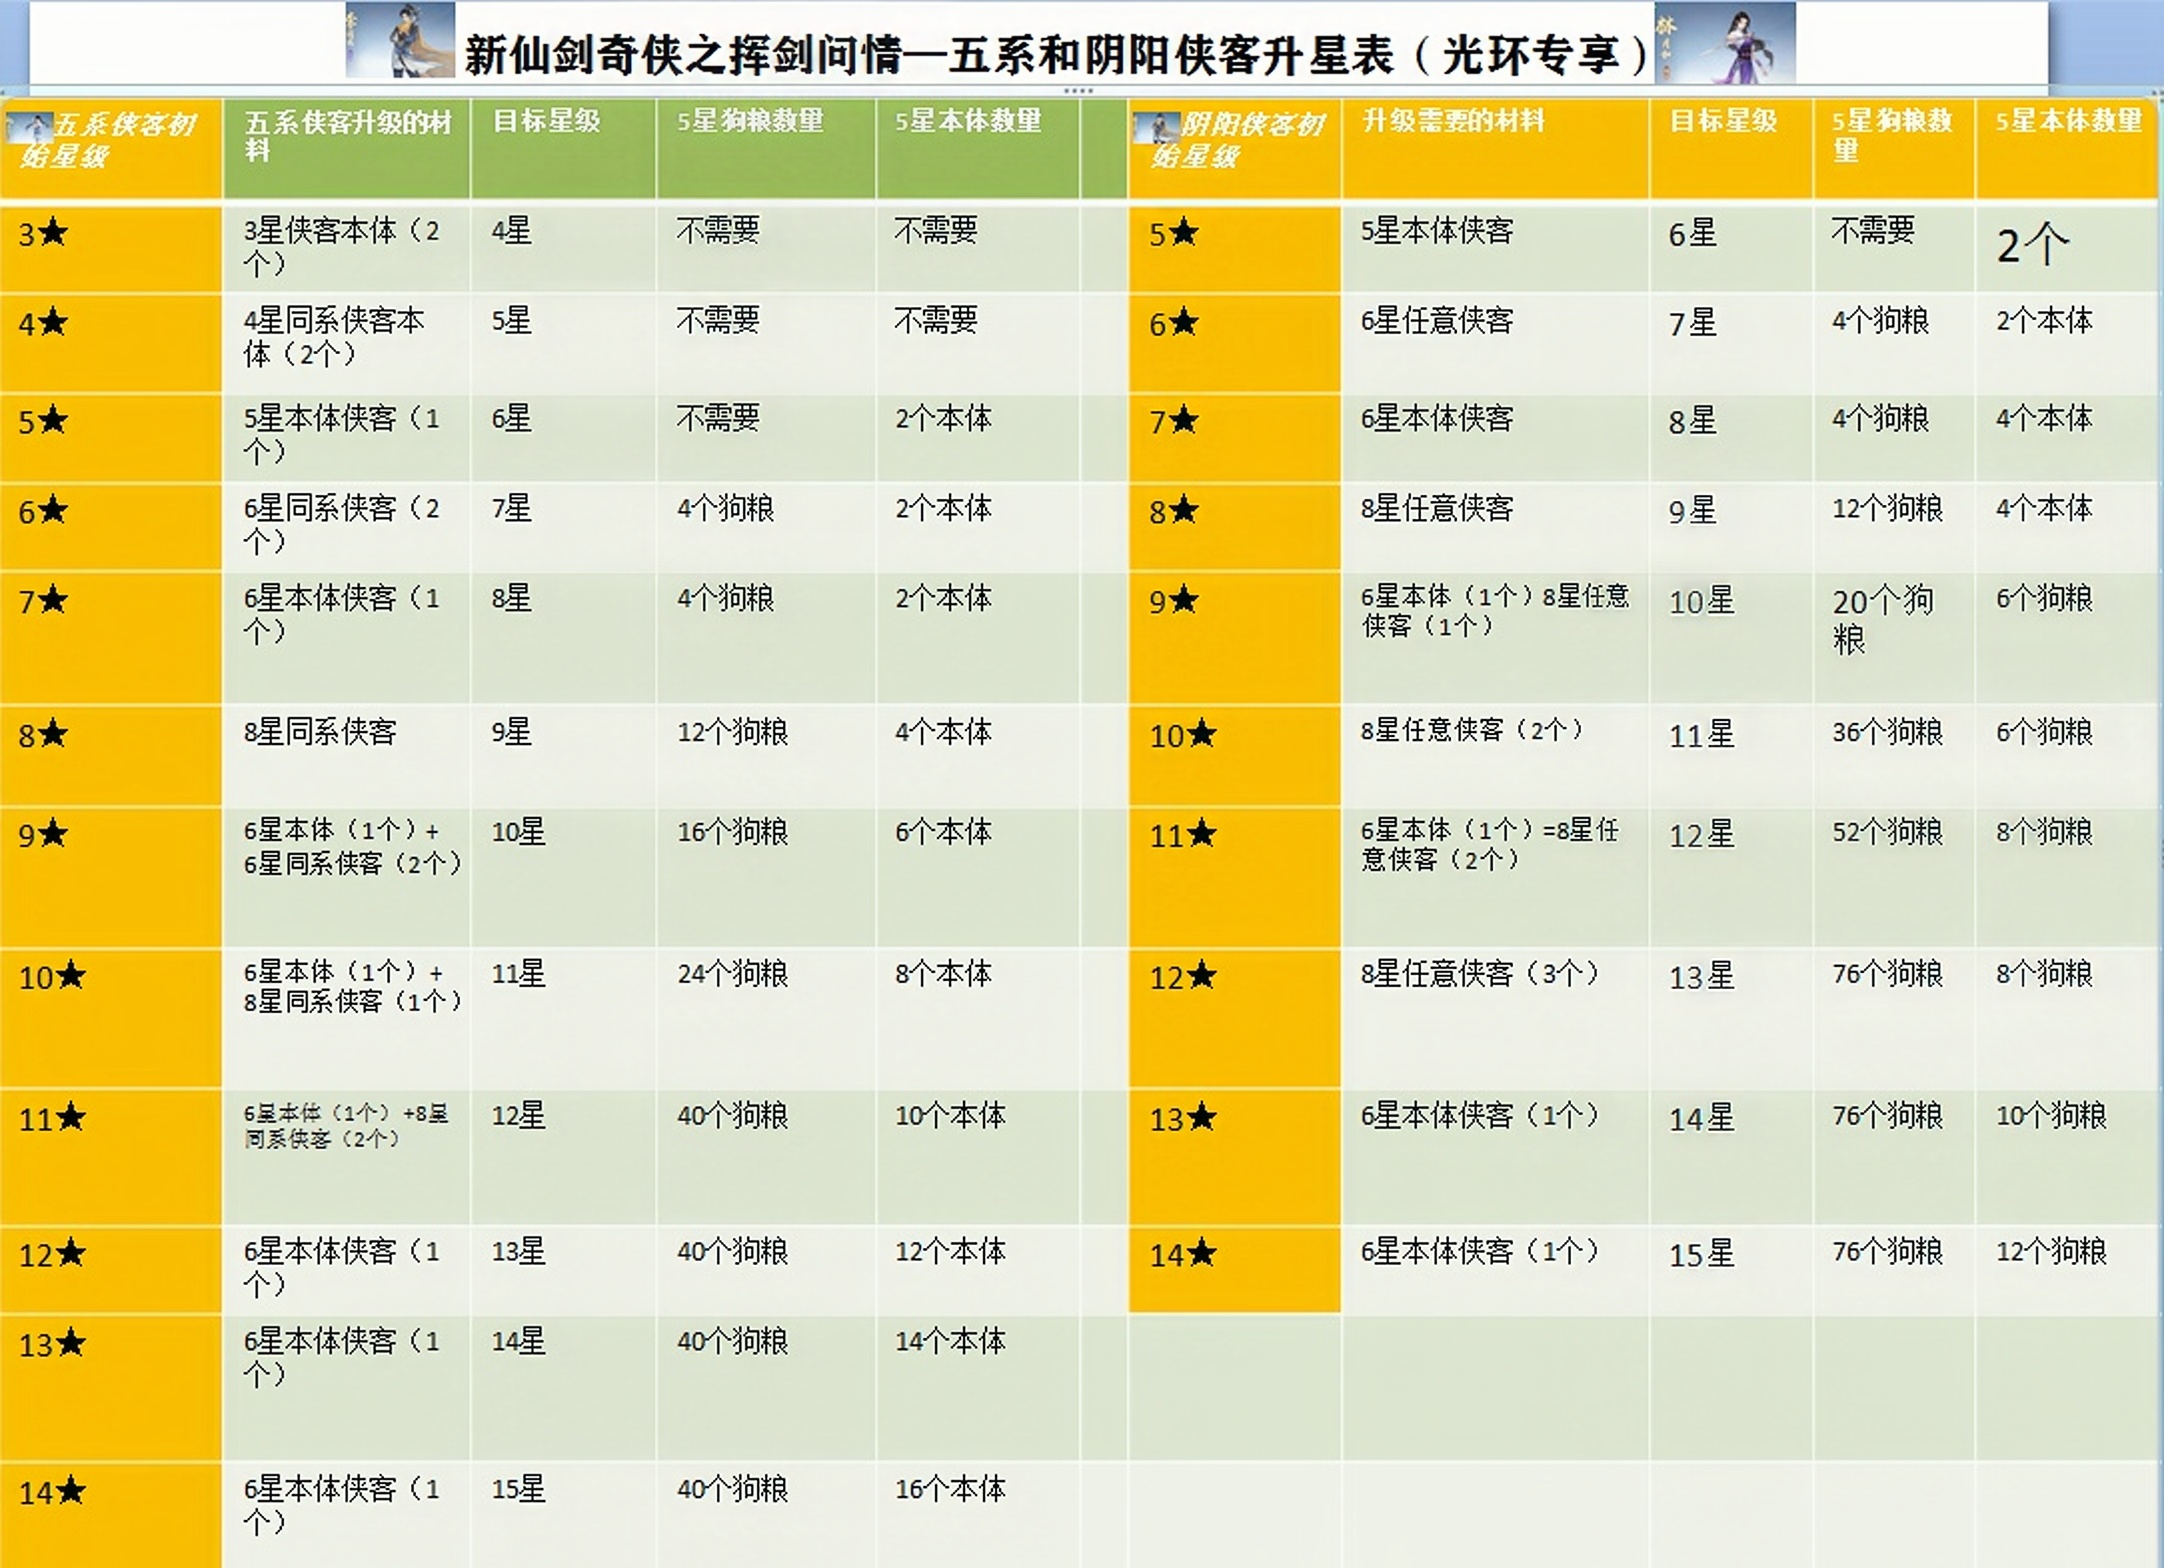Click the 20个狗粮 cell

pos(1881,619)
